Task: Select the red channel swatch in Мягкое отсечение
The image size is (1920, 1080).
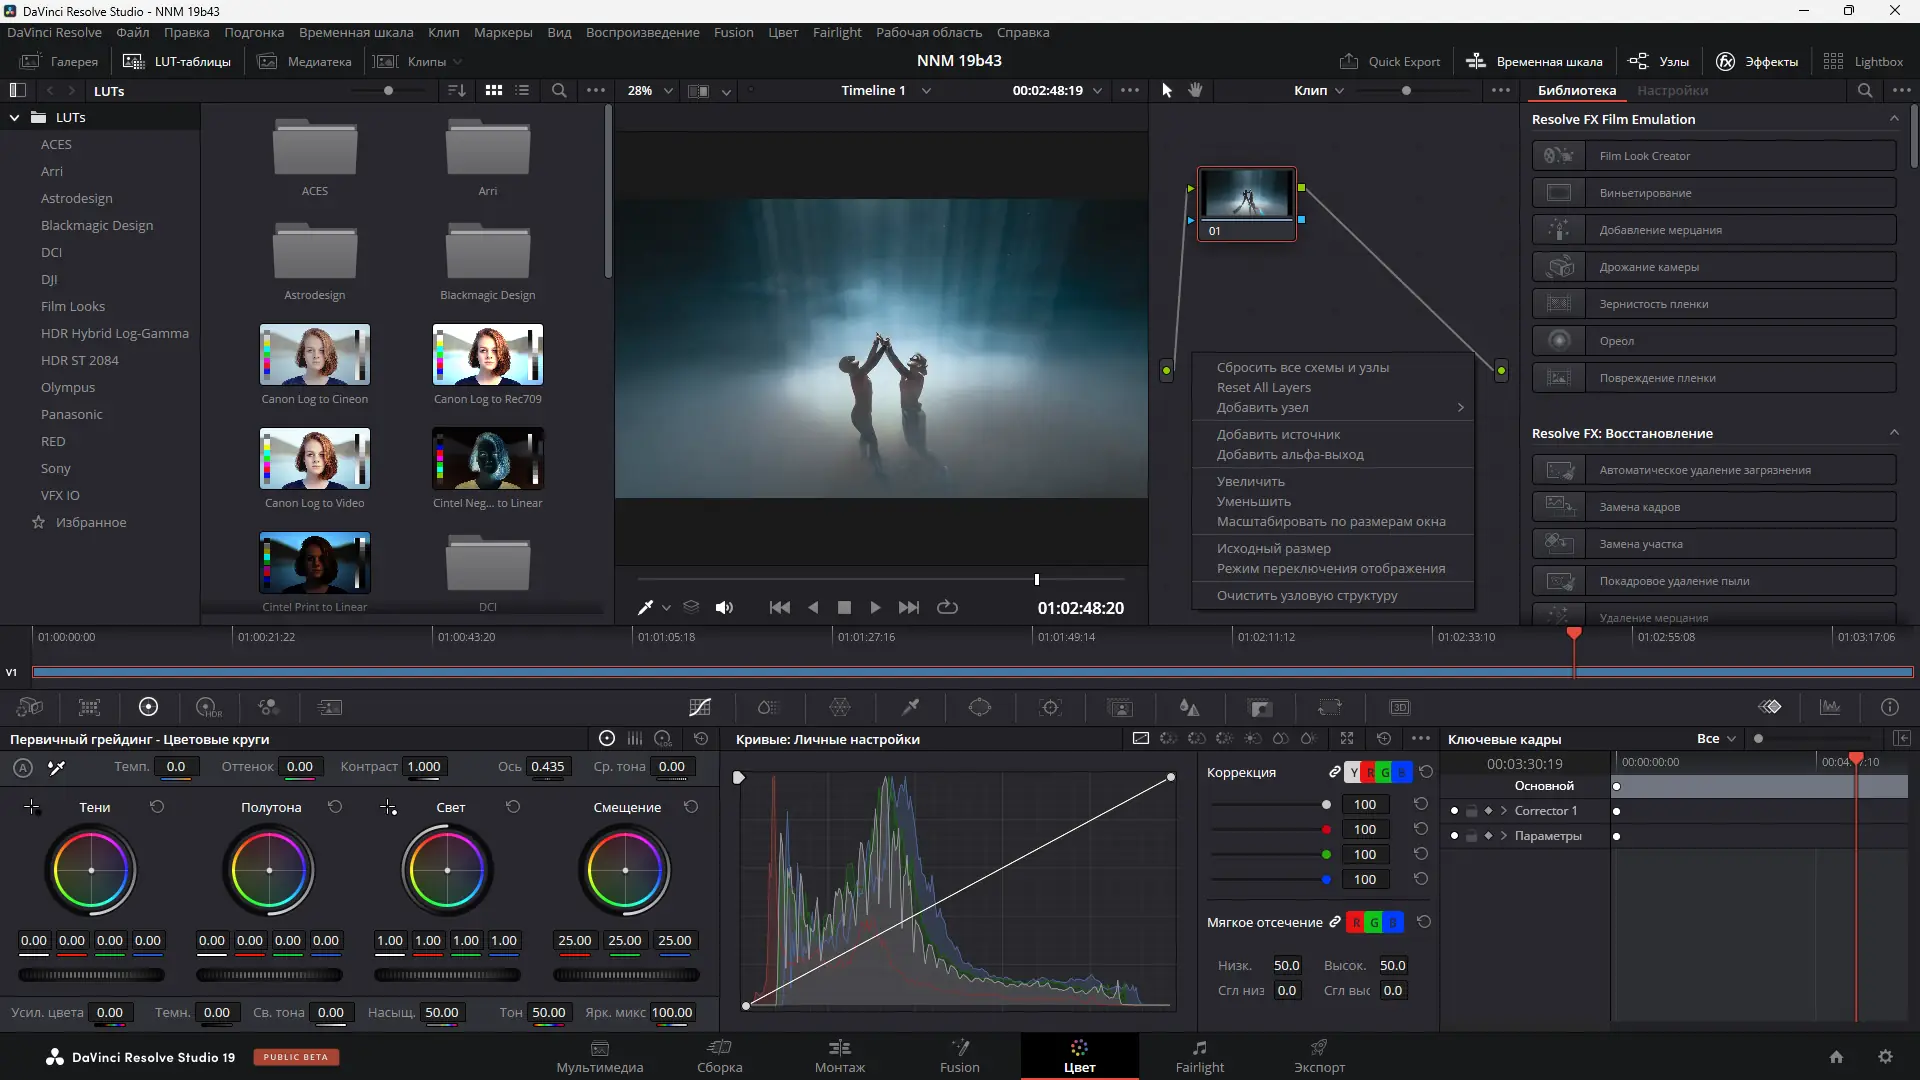Action: (x=1358, y=922)
